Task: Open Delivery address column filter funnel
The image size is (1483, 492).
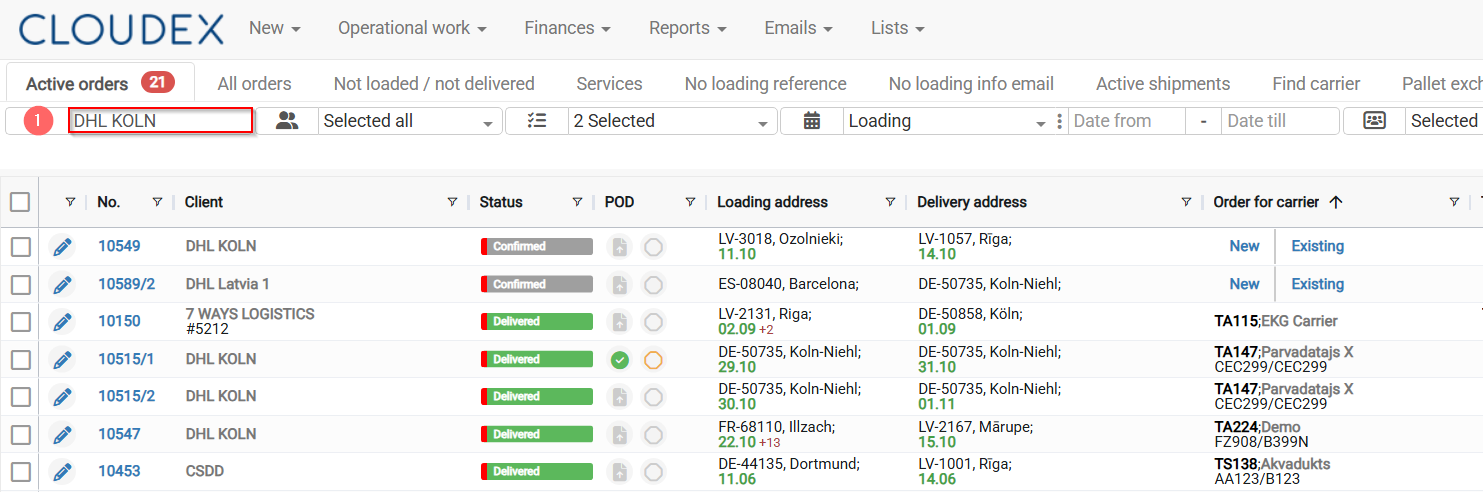Action: pyautogui.click(x=1186, y=202)
